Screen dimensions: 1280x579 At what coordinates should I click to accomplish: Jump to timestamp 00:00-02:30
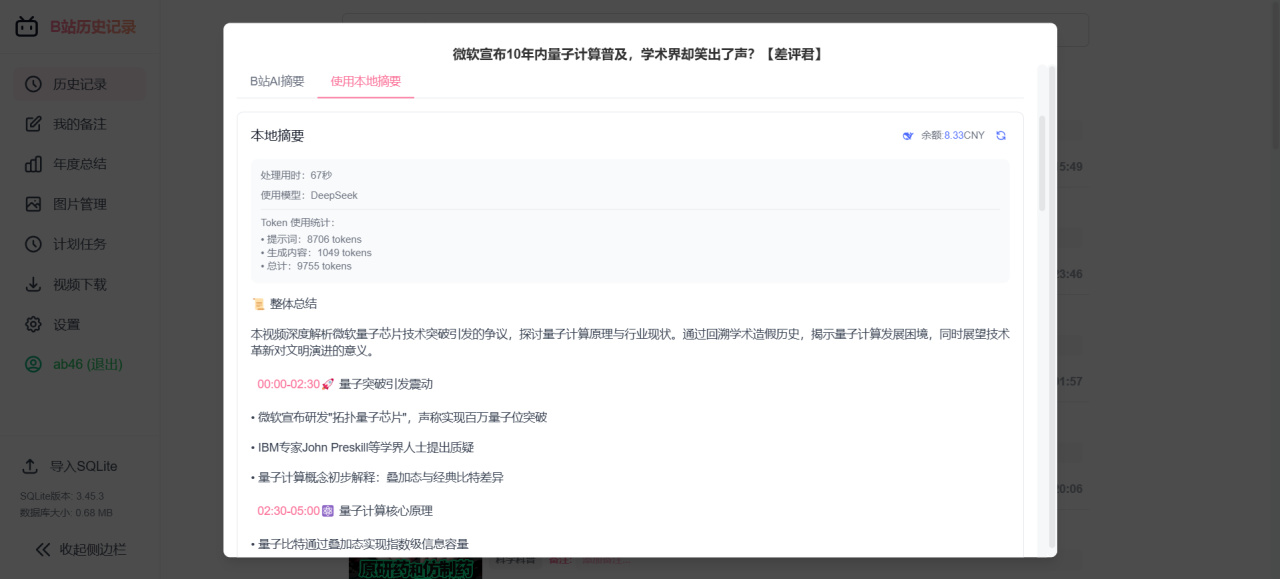pos(288,384)
